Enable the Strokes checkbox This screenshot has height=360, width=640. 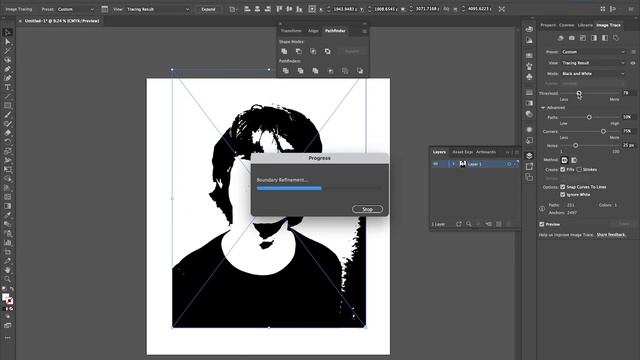tap(579, 169)
